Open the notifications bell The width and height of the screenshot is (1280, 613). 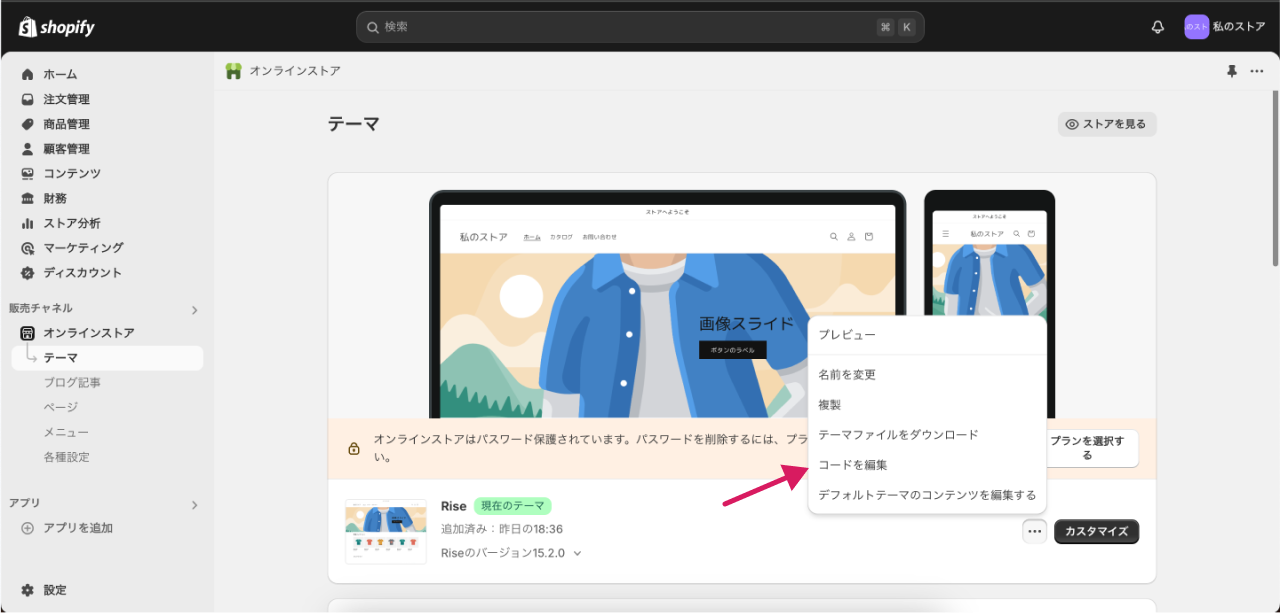point(1158,27)
